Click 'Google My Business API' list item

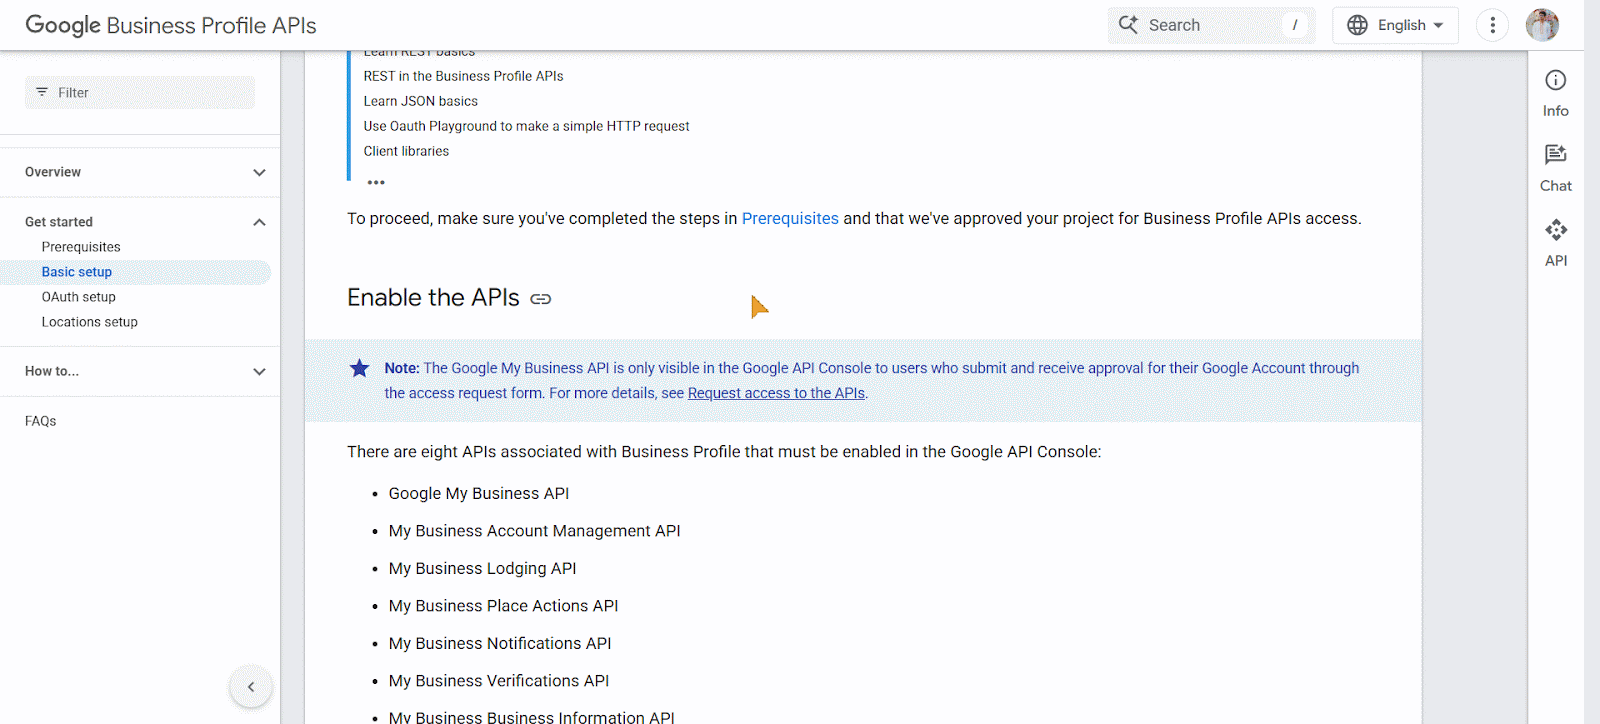pyautogui.click(x=479, y=493)
